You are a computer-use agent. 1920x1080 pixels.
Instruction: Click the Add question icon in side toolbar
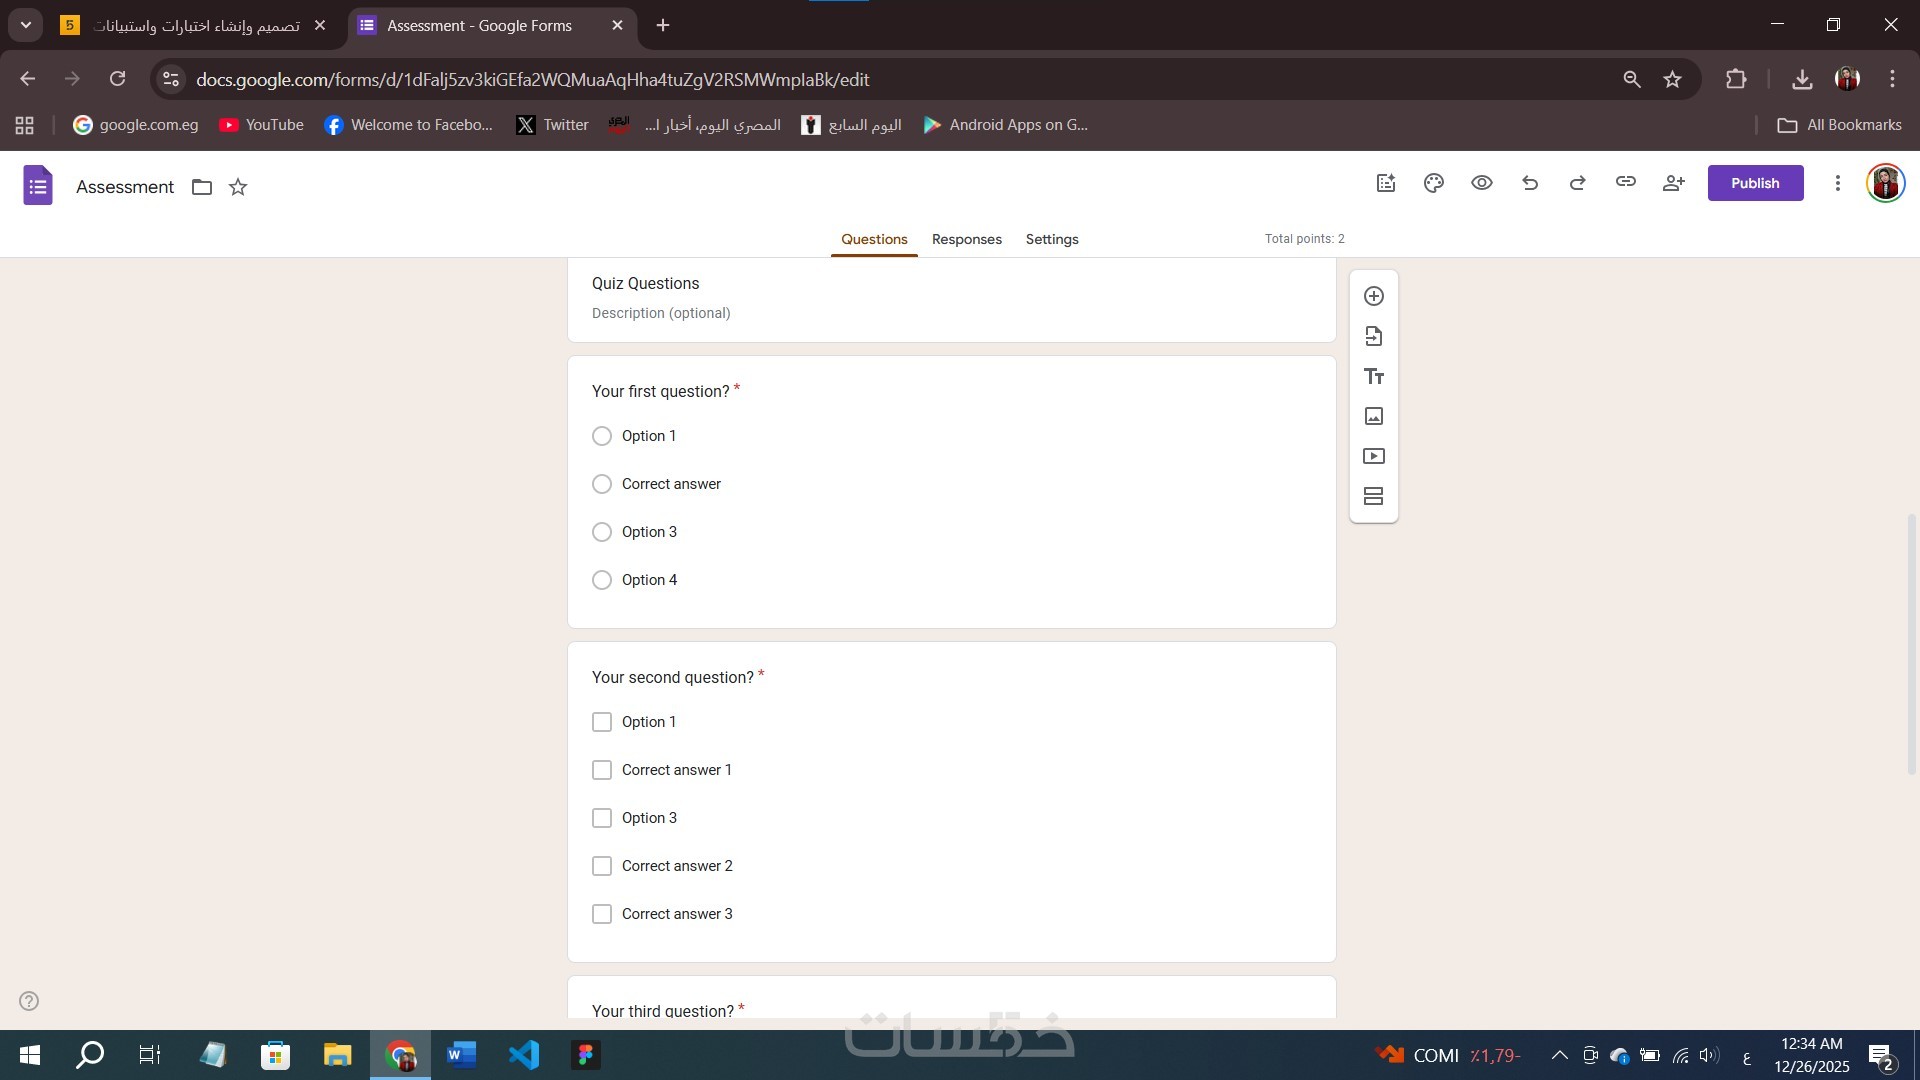click(x=1374, y=296)
